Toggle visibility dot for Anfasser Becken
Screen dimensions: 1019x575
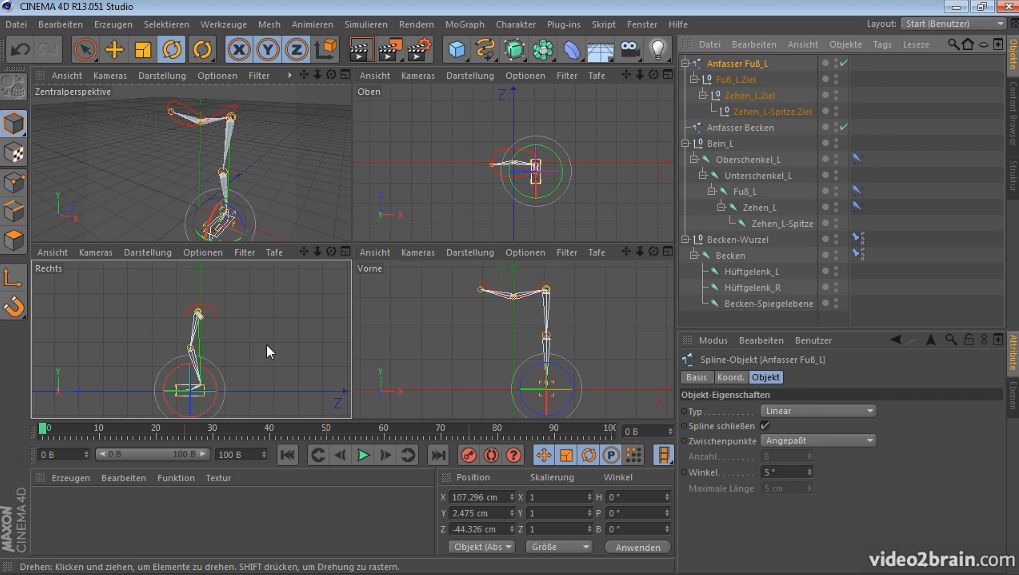coord(825,127)
